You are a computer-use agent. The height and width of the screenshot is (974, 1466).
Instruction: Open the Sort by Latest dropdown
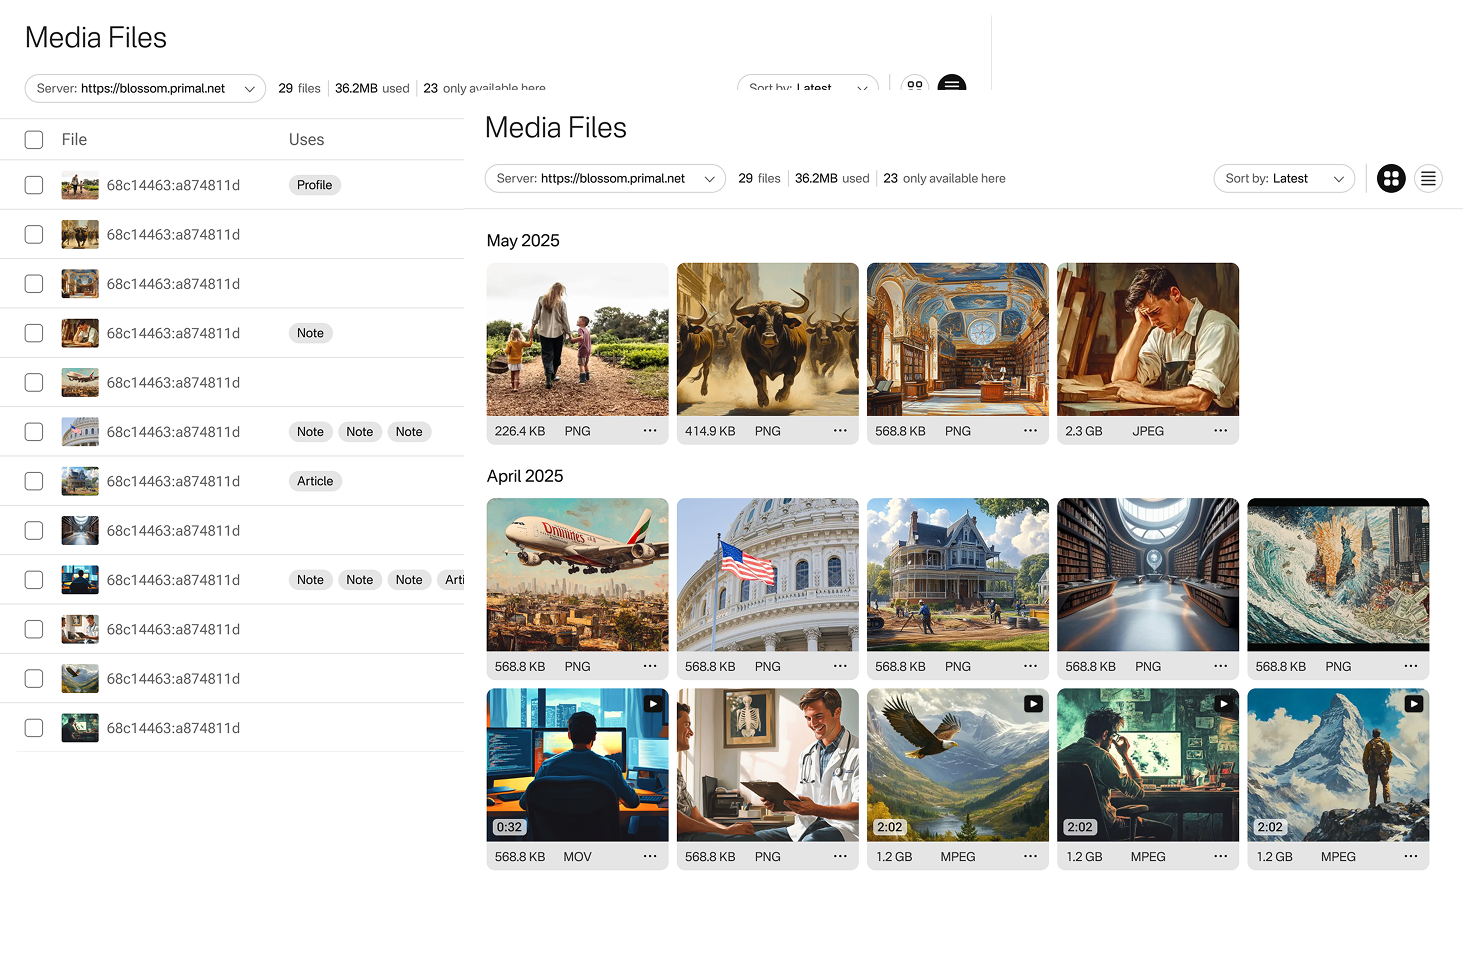[x=1283, y=179]
